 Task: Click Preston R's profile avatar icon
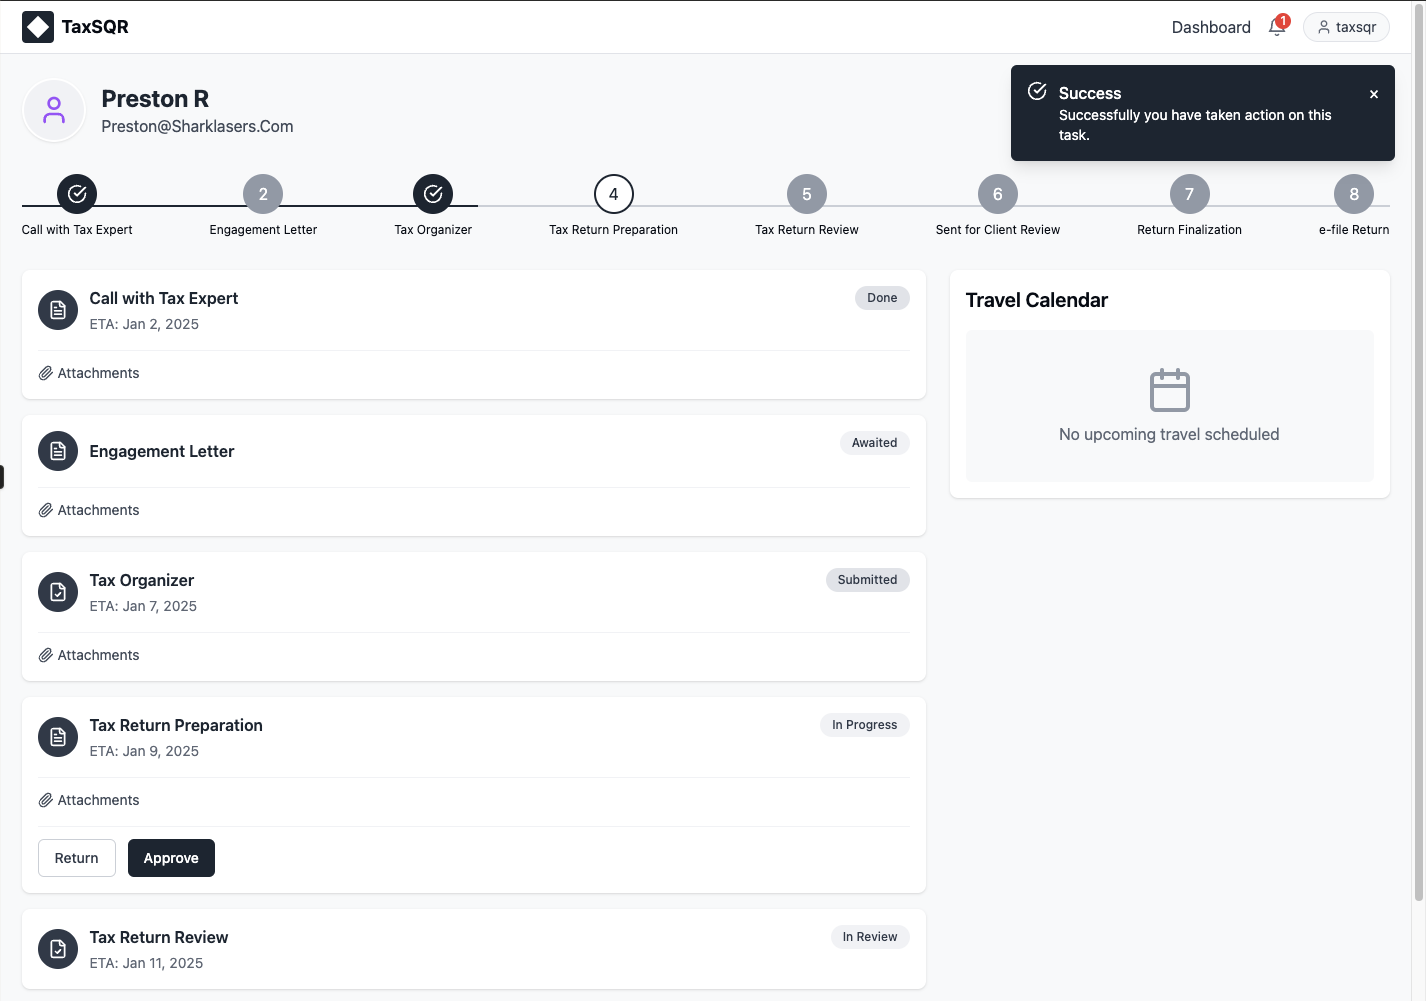(54, 110)
